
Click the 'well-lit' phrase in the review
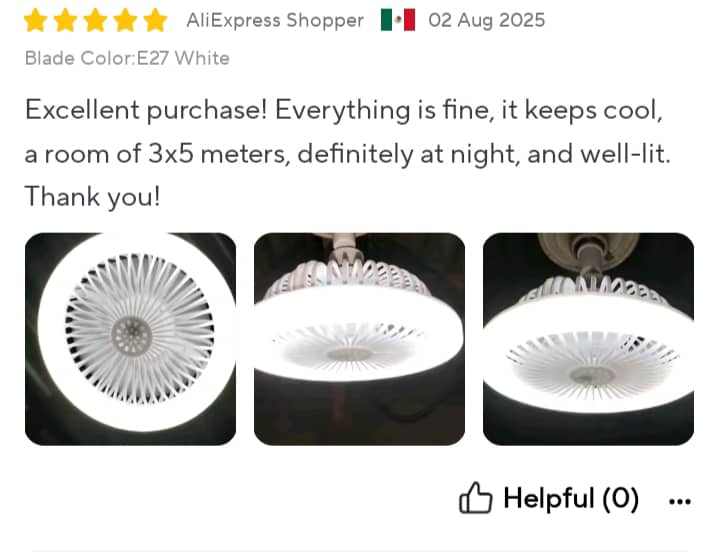[x=625, y=154]
